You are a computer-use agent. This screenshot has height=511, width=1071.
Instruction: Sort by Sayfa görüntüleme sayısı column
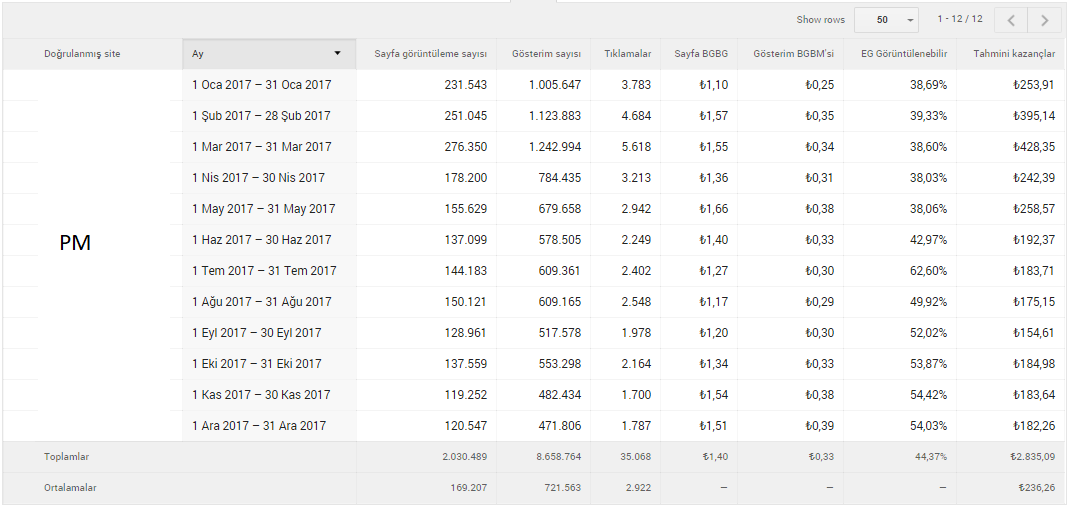[430, 54]
